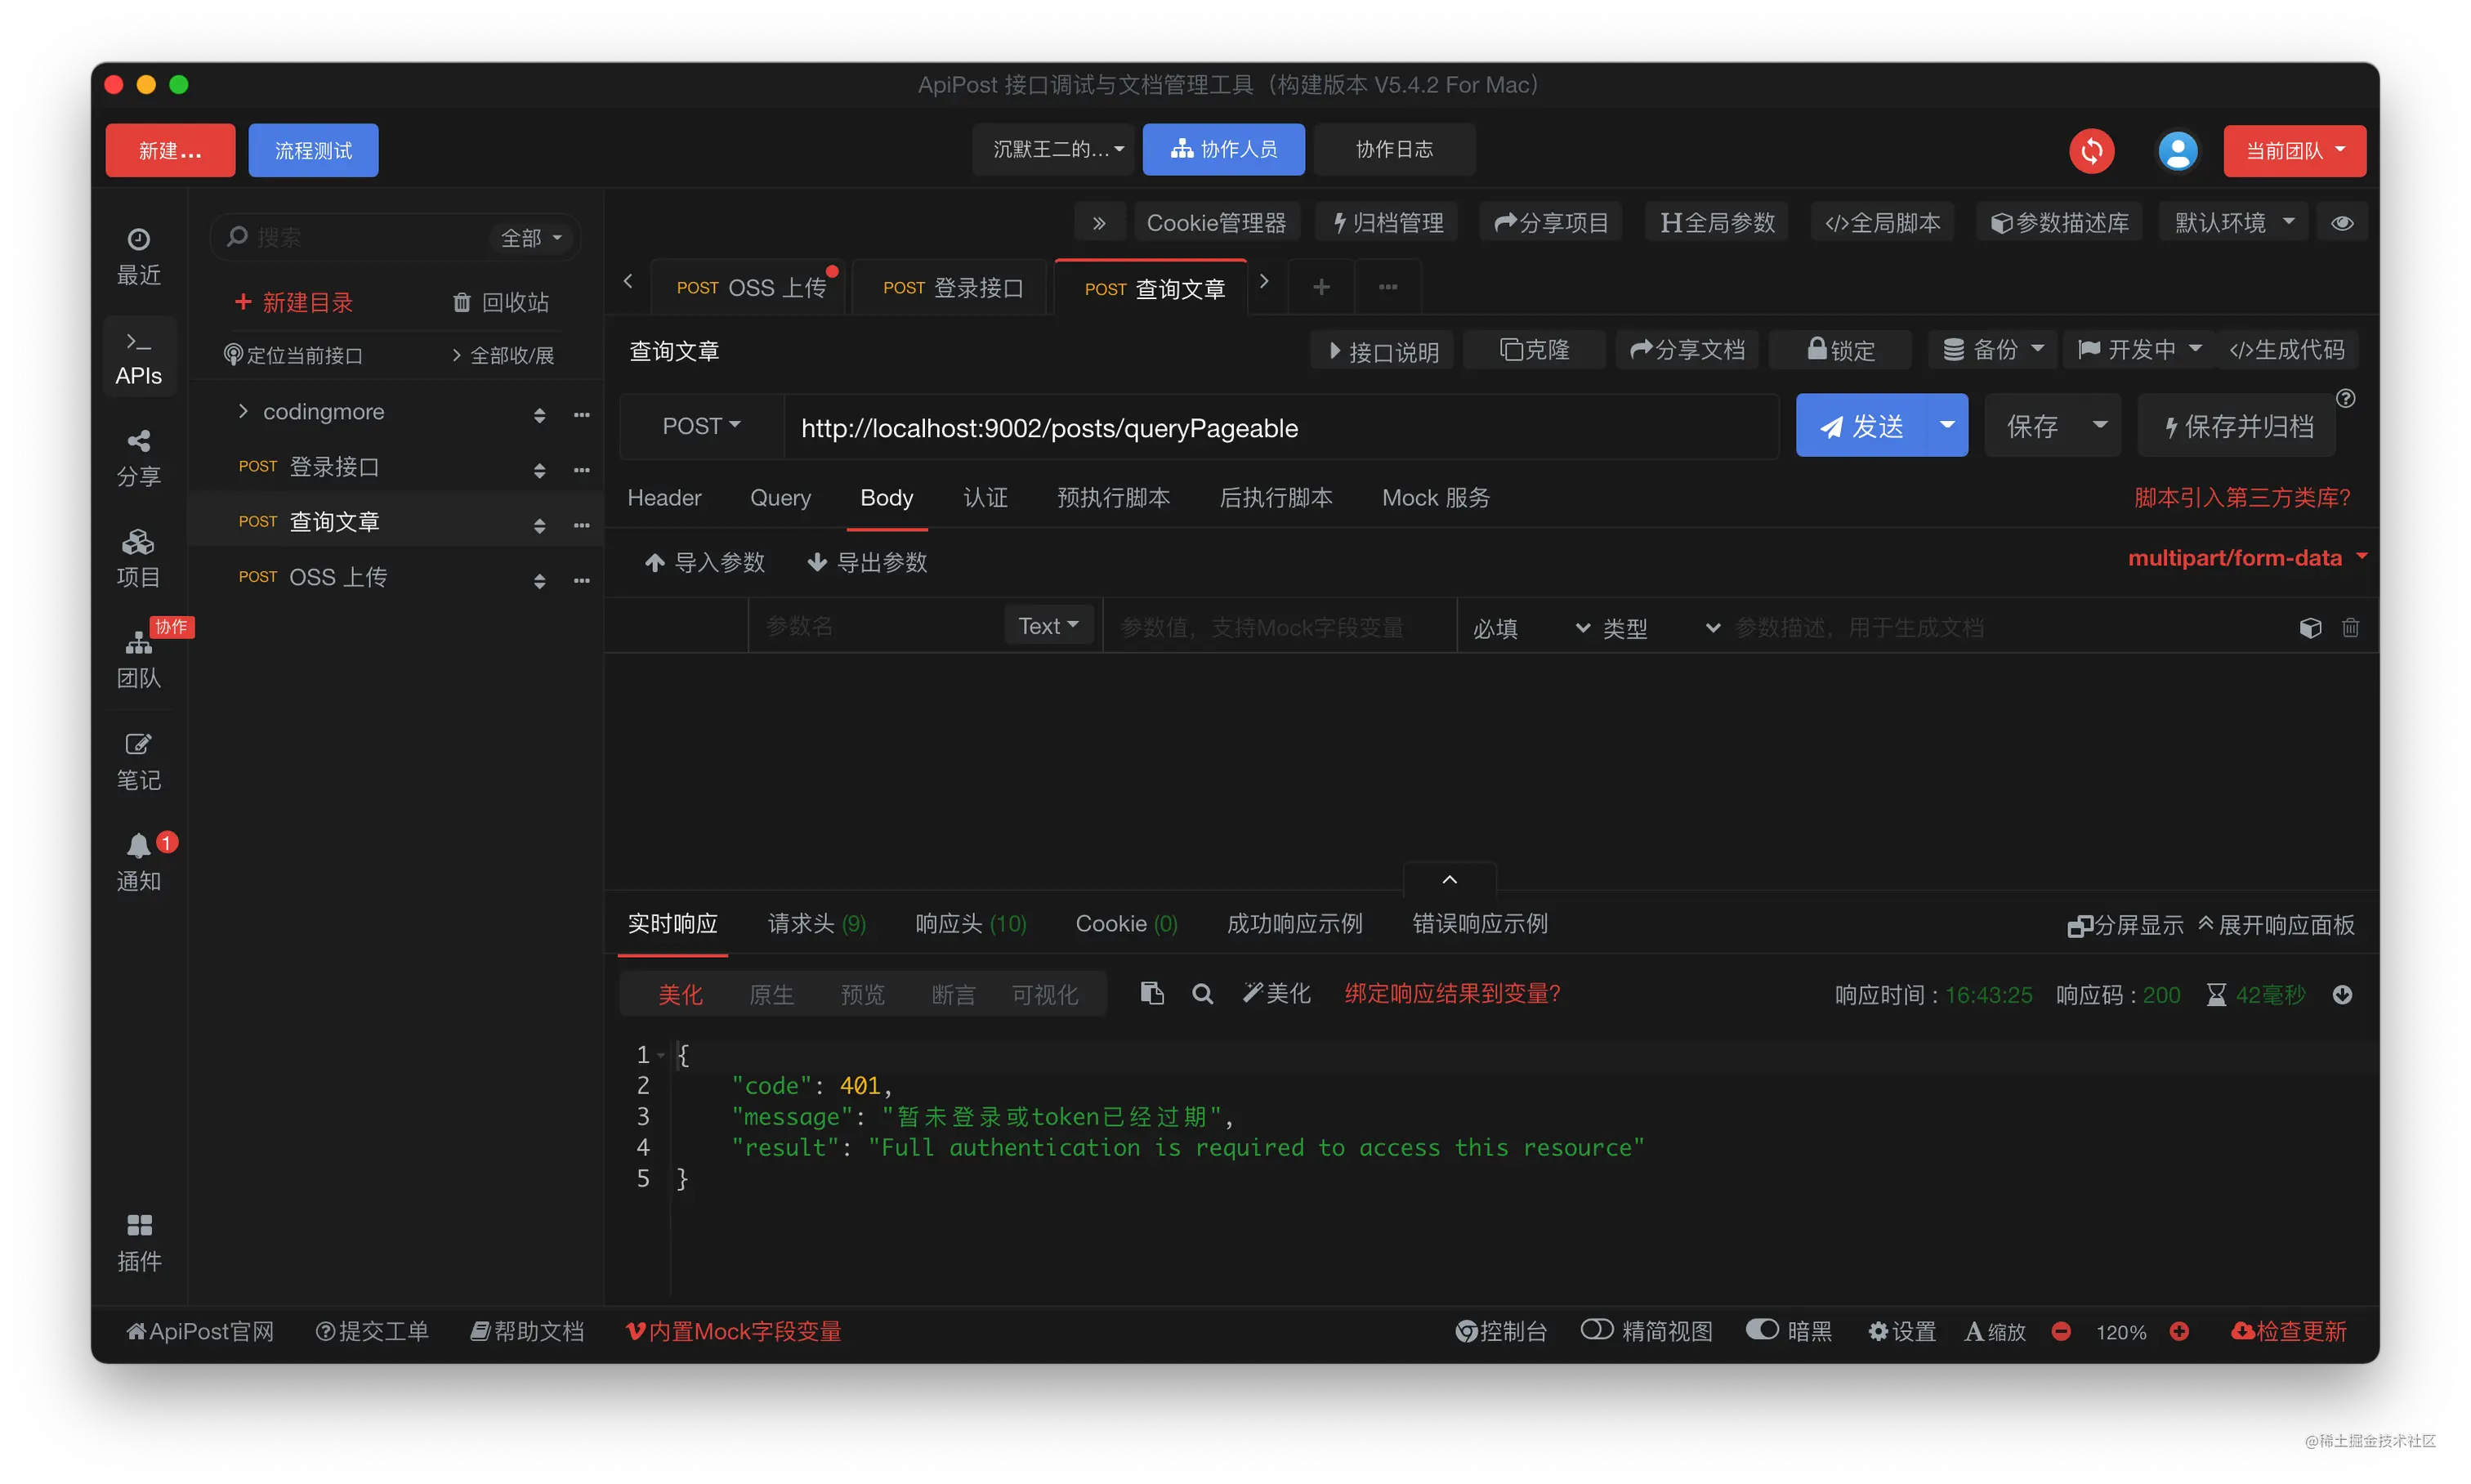Increase zoom with the red plus icon
Screen dimensions: 2471x1484
[x=2178, y=1330]
